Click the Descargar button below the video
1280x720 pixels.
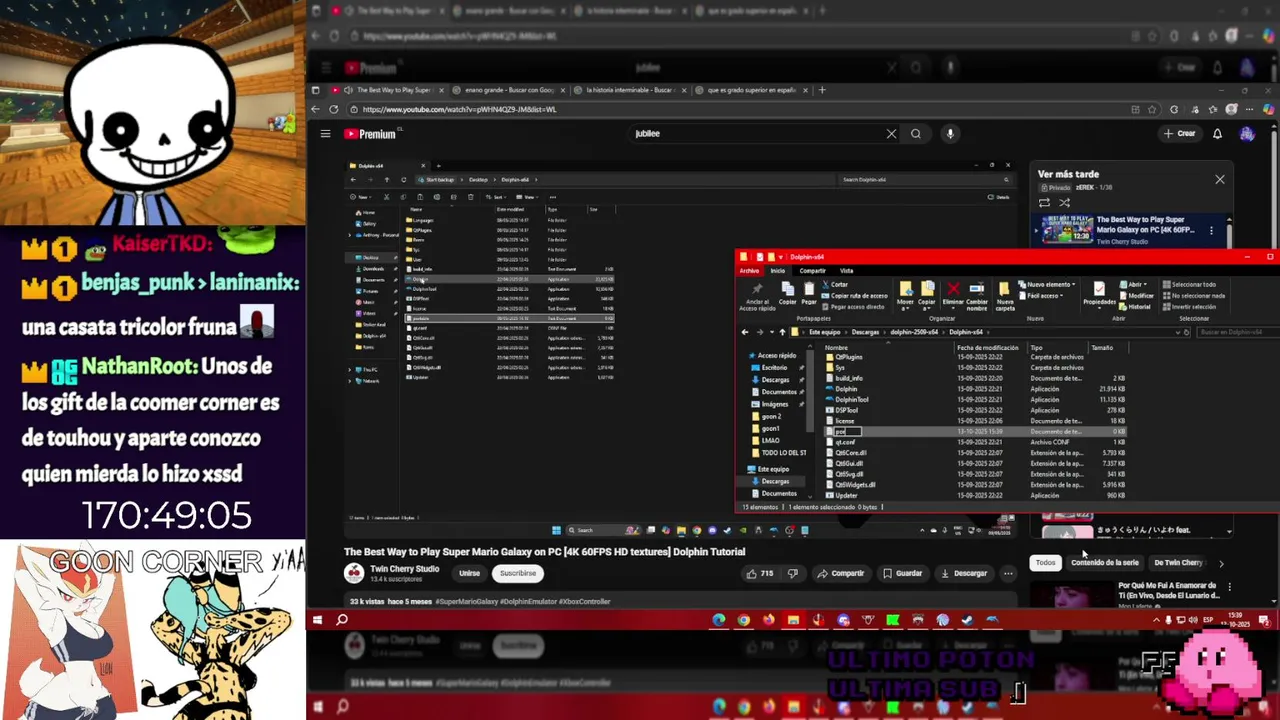point(964,574)
